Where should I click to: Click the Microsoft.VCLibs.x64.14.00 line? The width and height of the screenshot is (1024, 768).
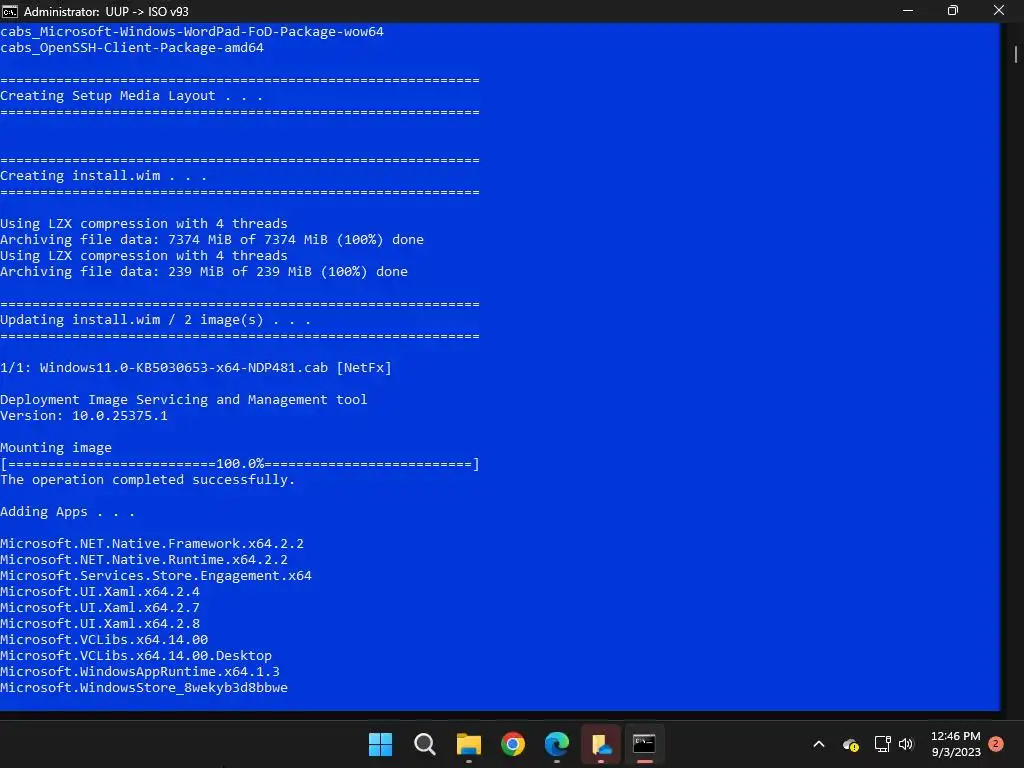[104, 640]
